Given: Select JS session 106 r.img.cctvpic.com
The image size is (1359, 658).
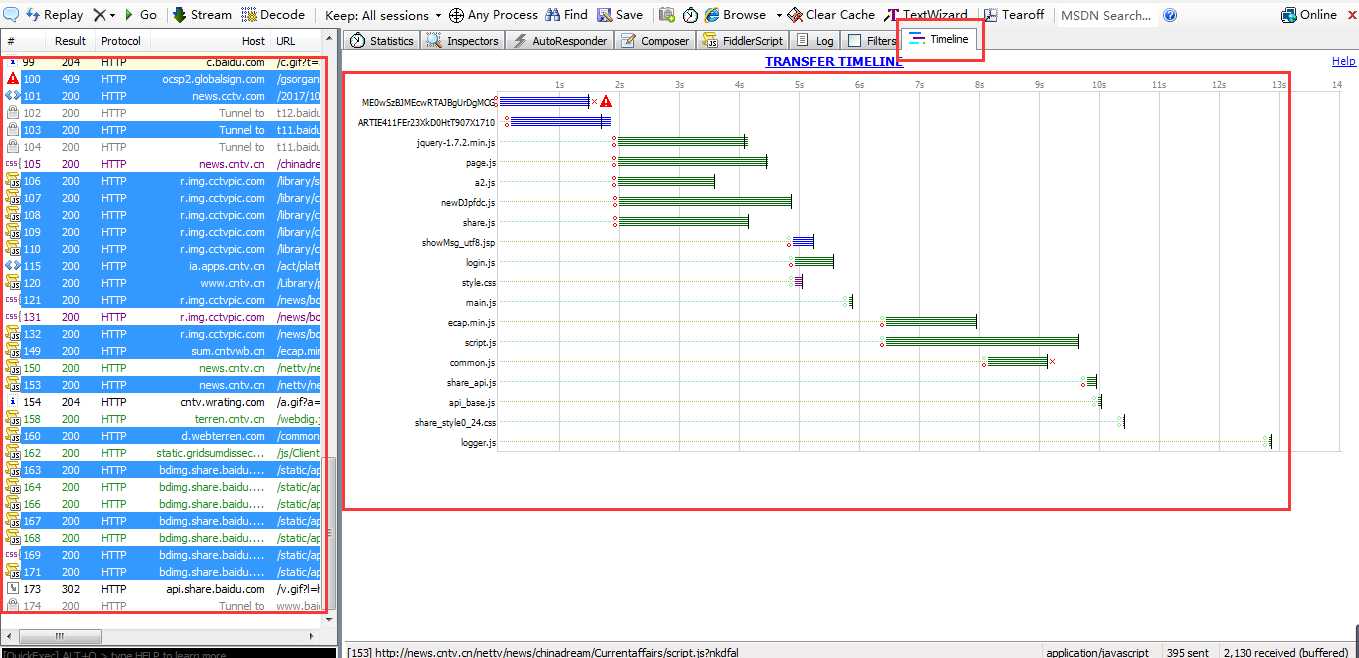Looking at the screenshot, I should pos(162,181).
